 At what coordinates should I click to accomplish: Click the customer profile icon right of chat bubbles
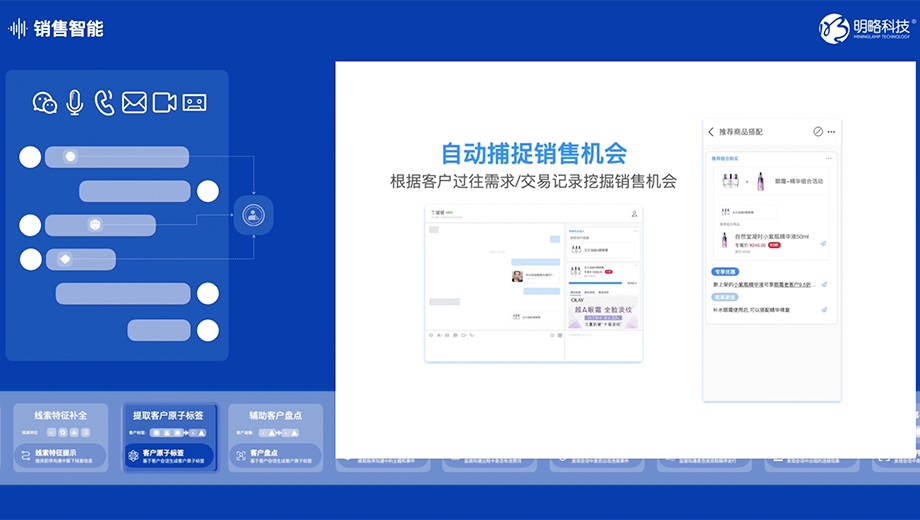click(x=253, y=214)
